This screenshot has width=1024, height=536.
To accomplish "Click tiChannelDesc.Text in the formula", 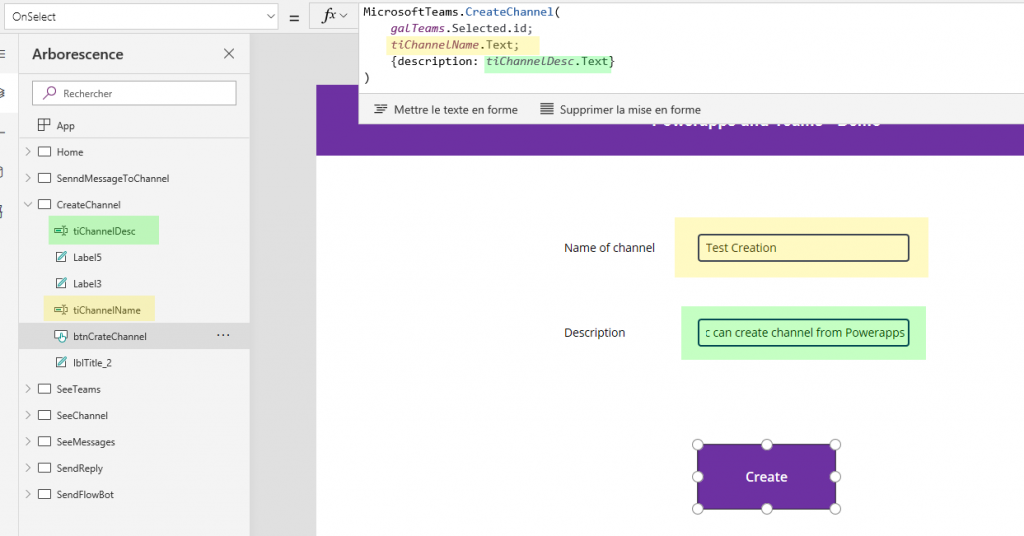I will pyautogui.click(x=547, y=61).
